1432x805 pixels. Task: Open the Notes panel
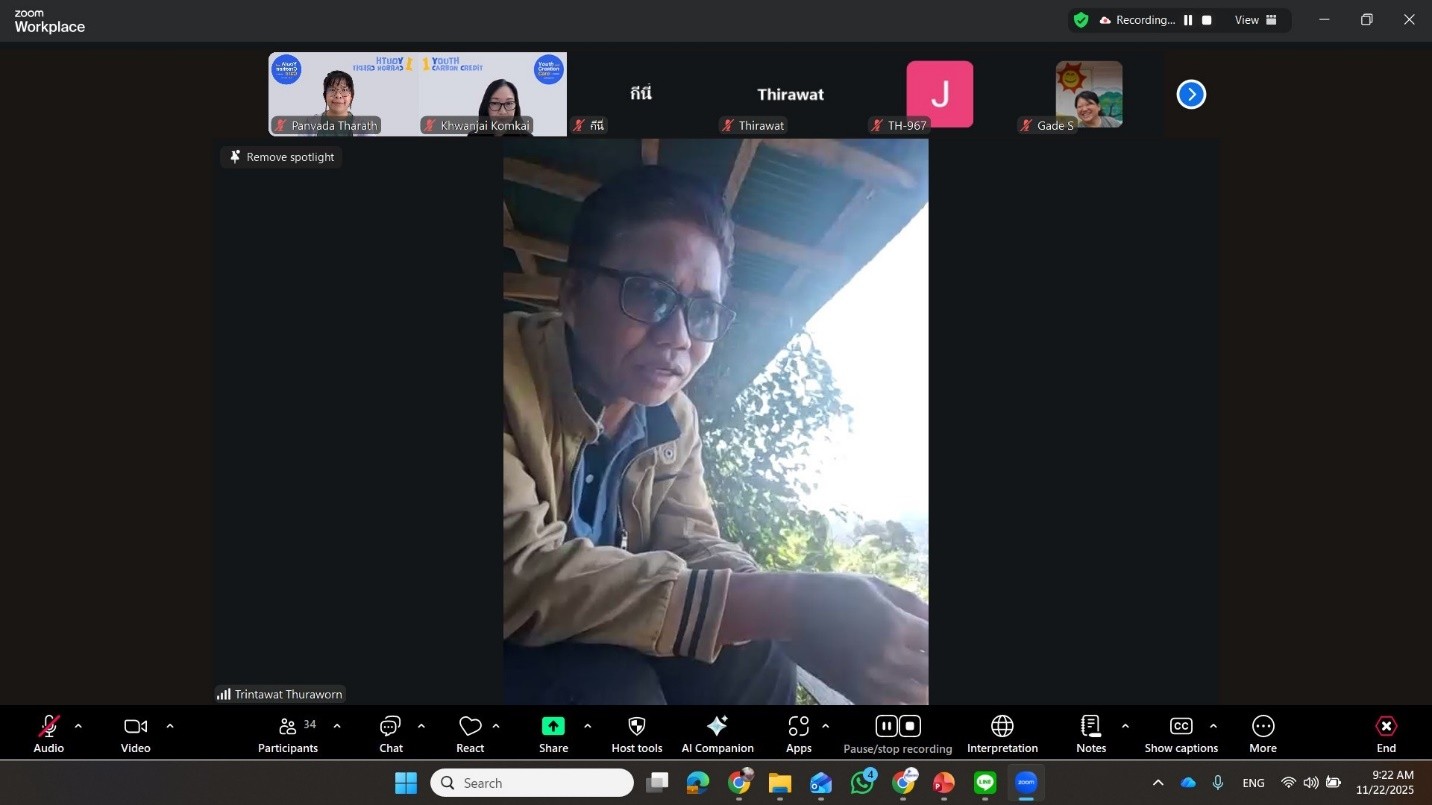pyautogui.click(x=1091, y=733)
